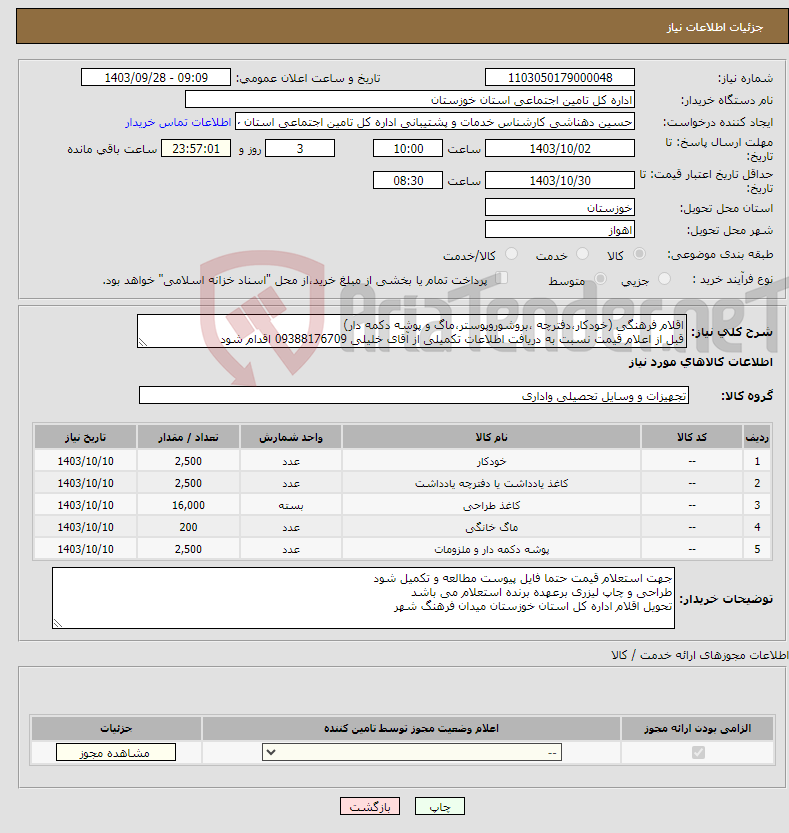The width and height of the screenshot is (789, 833).
Task: Click the remaining time field 23:57:01
Action: point(196,149)
